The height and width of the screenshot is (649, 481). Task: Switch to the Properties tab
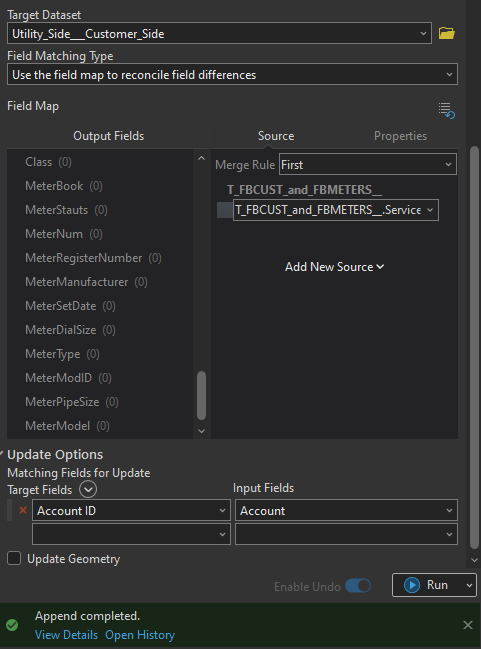pyautogui.click(x=400, y=136)
